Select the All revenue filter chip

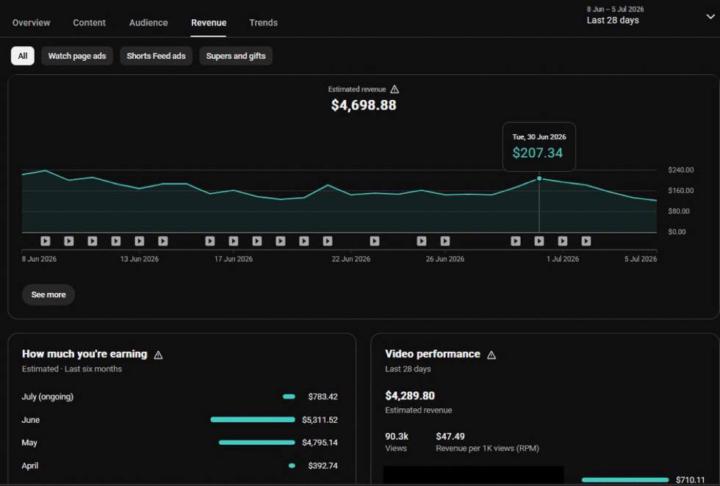pos(22,56)
